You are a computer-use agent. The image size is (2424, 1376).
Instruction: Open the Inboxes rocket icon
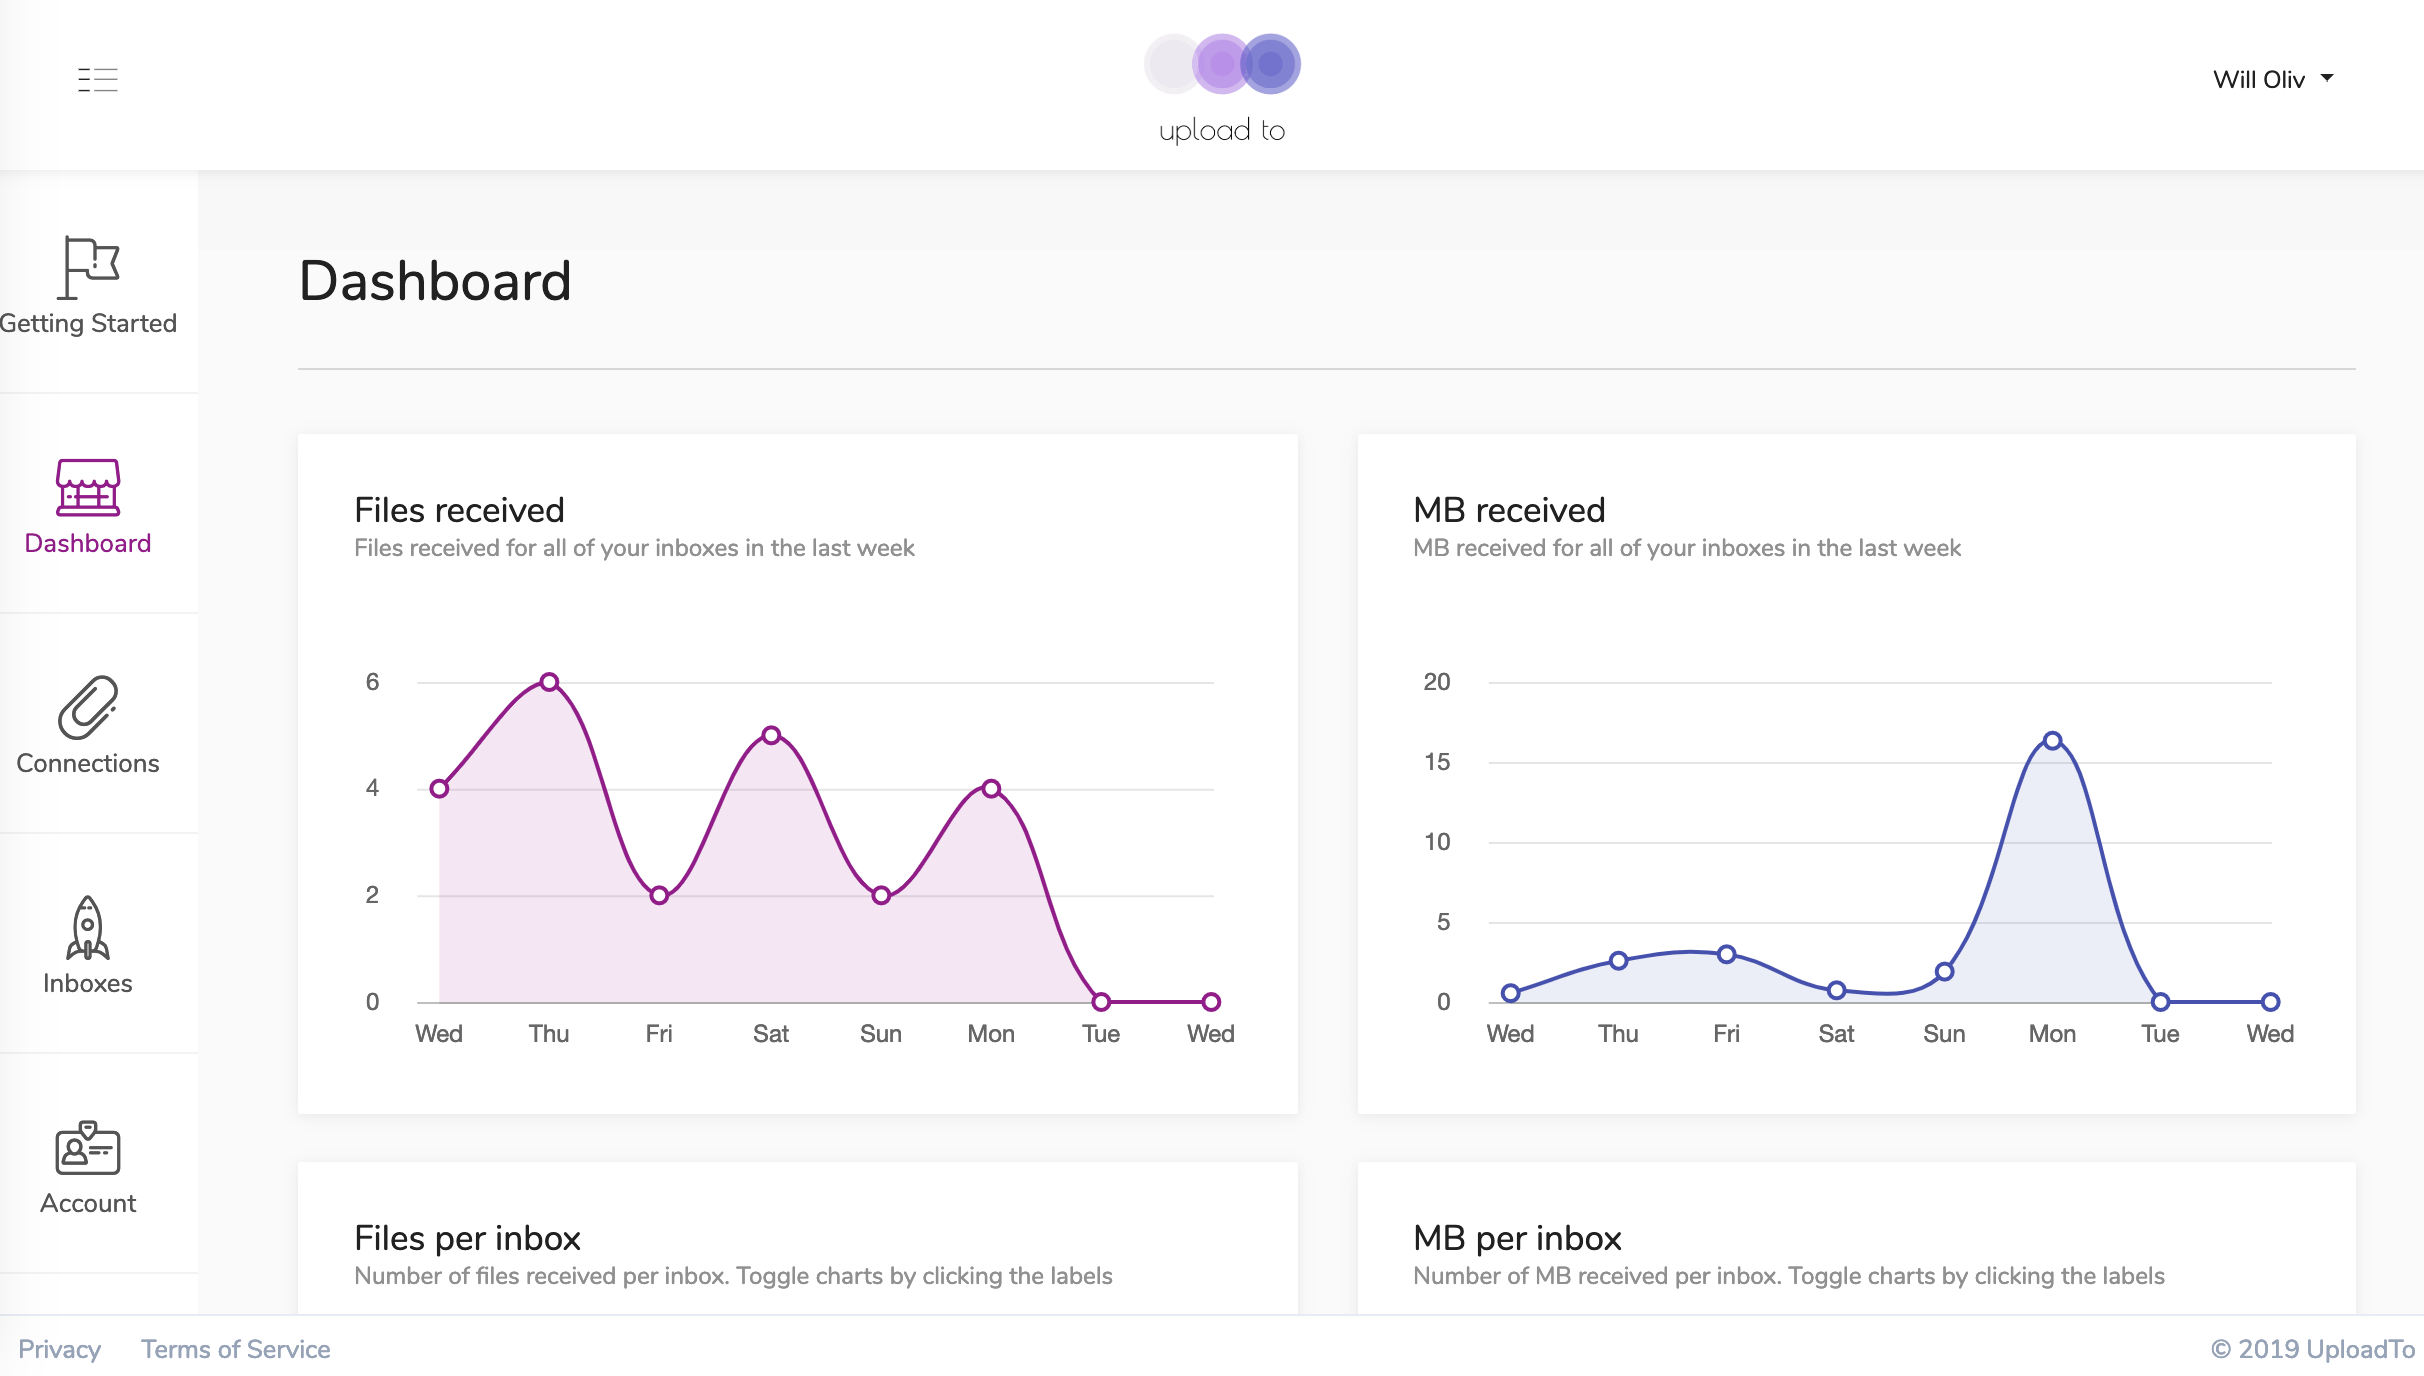tap(88, 927)
